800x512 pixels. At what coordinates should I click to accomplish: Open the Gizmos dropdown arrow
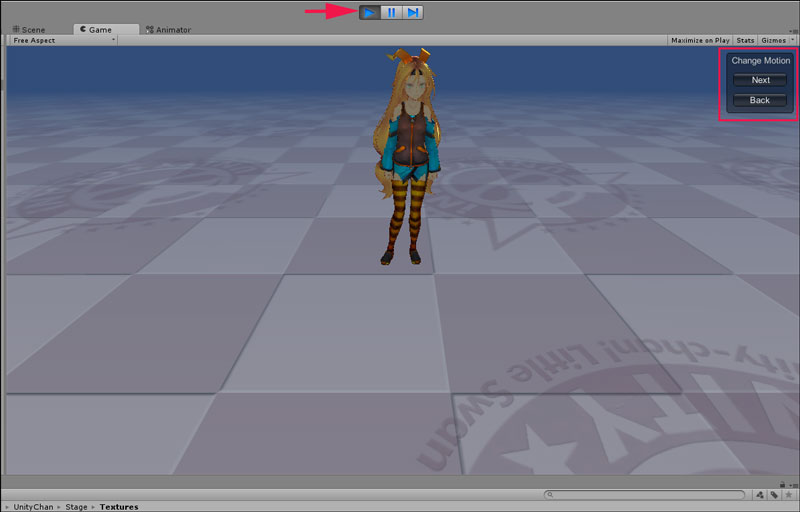792,40
